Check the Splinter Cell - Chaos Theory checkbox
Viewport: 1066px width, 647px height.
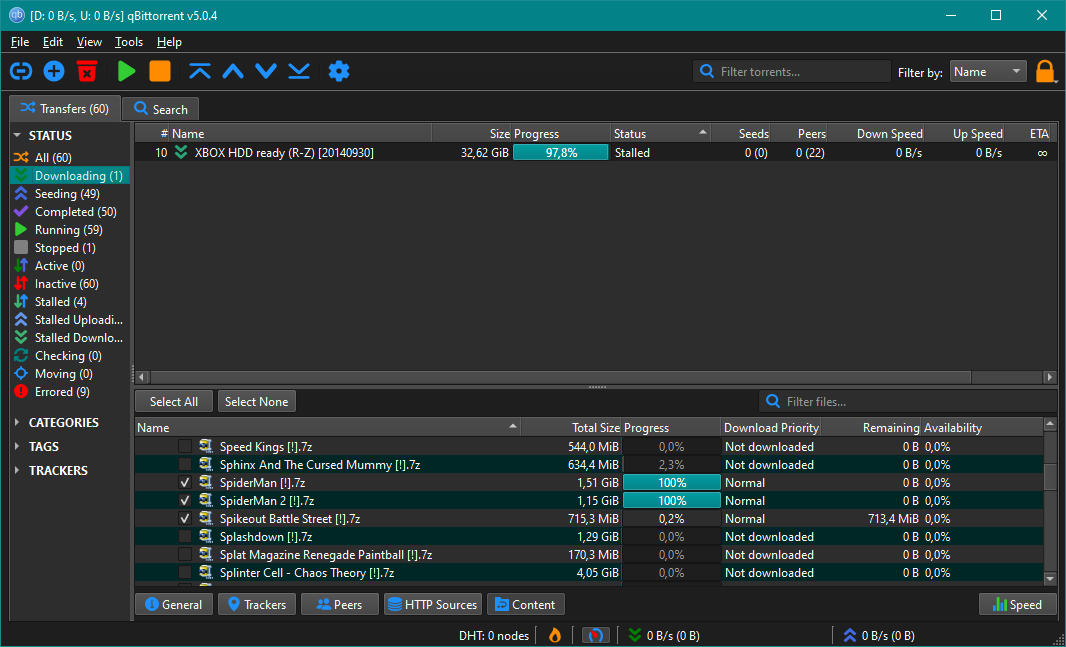[184, 573]
